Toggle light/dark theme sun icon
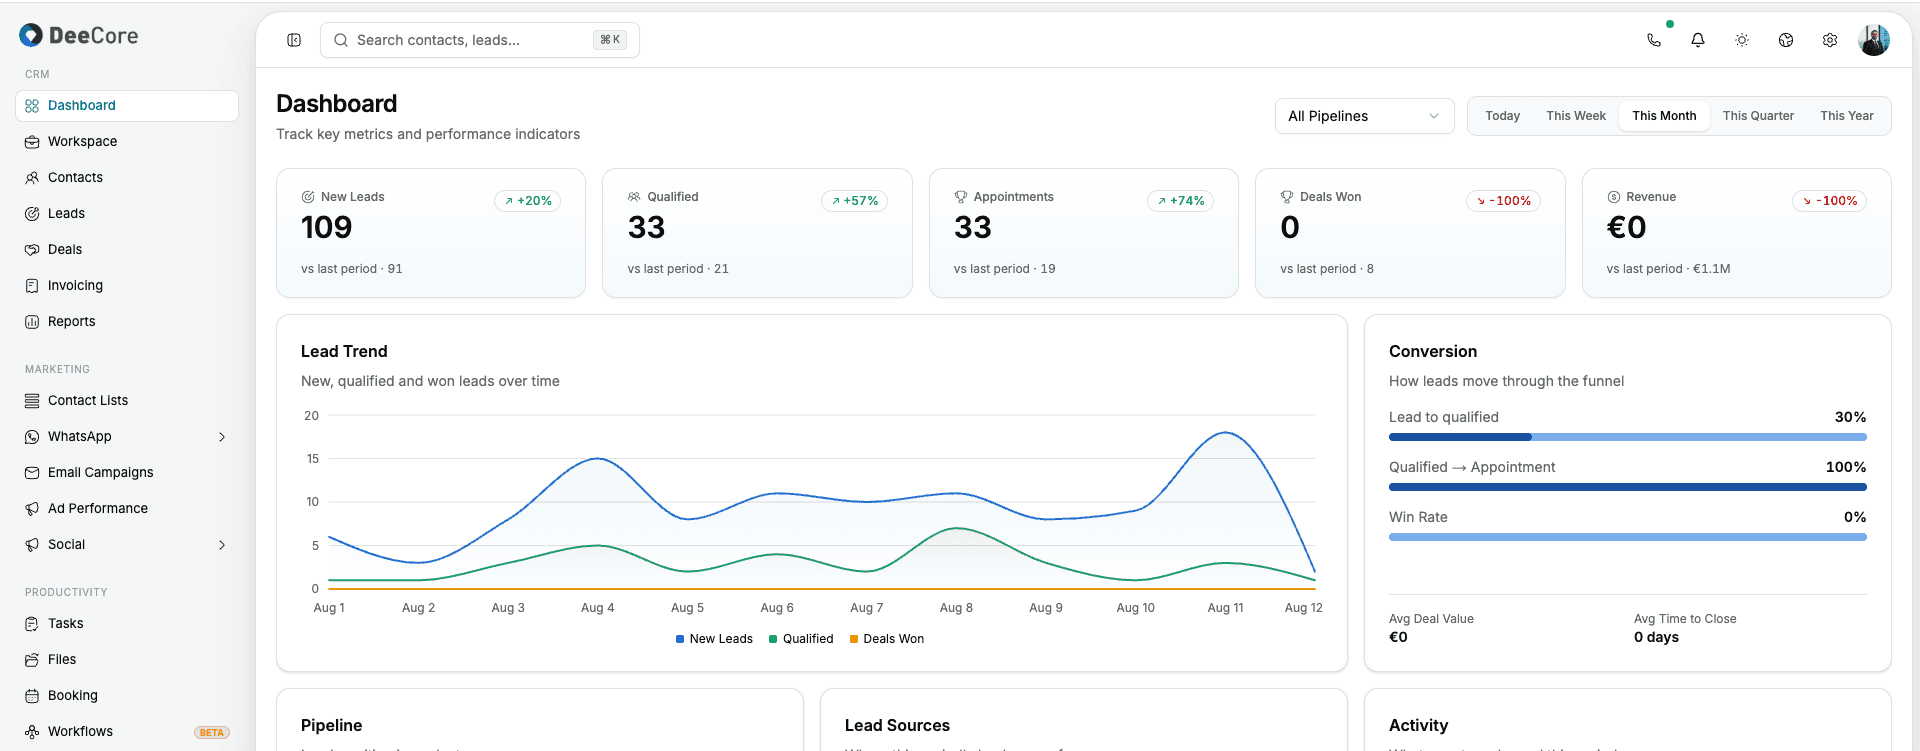Image resolution: width=1920 pixels, height=751 pixels. pos(1742,40)
